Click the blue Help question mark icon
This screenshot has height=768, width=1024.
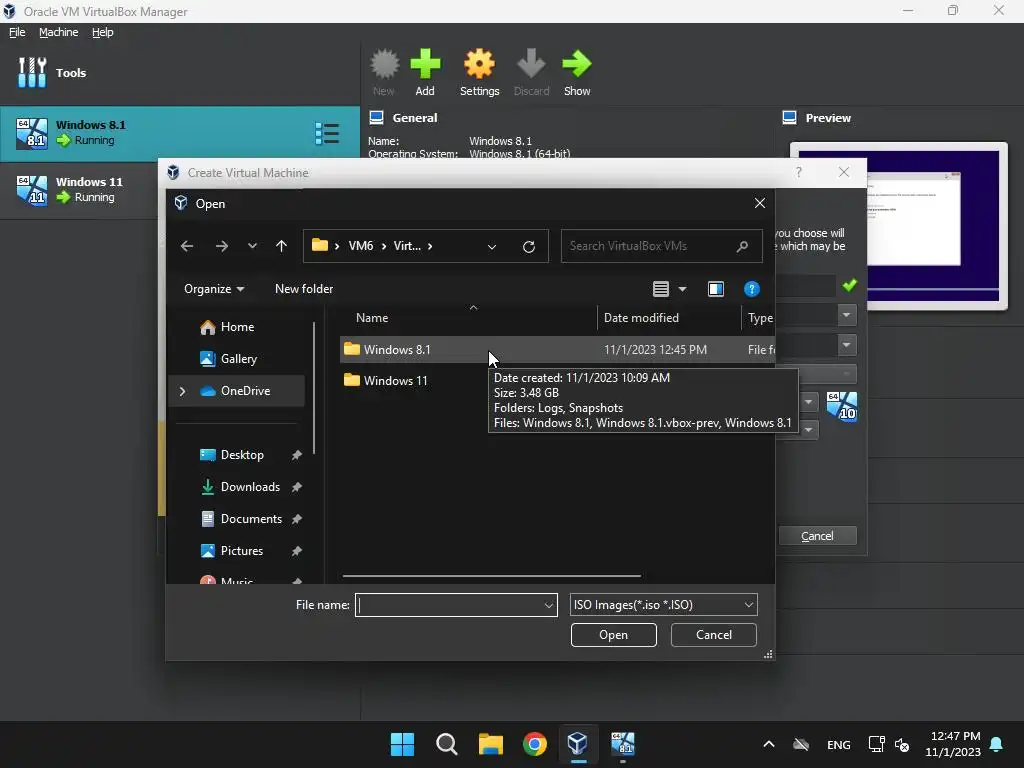click(752, 289)
